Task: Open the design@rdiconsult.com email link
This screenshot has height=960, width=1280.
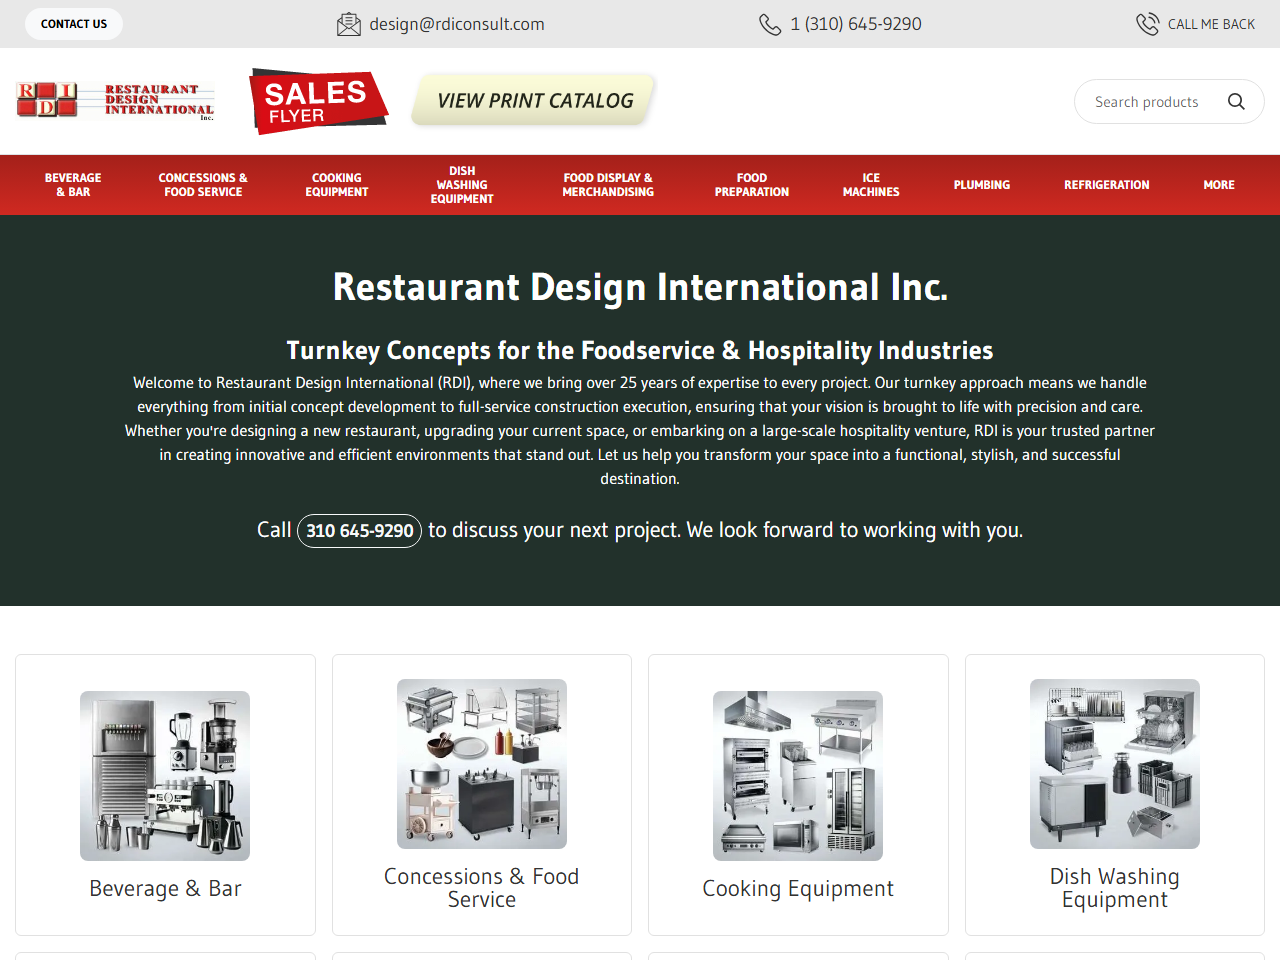Action: click(x=457, y=24)
